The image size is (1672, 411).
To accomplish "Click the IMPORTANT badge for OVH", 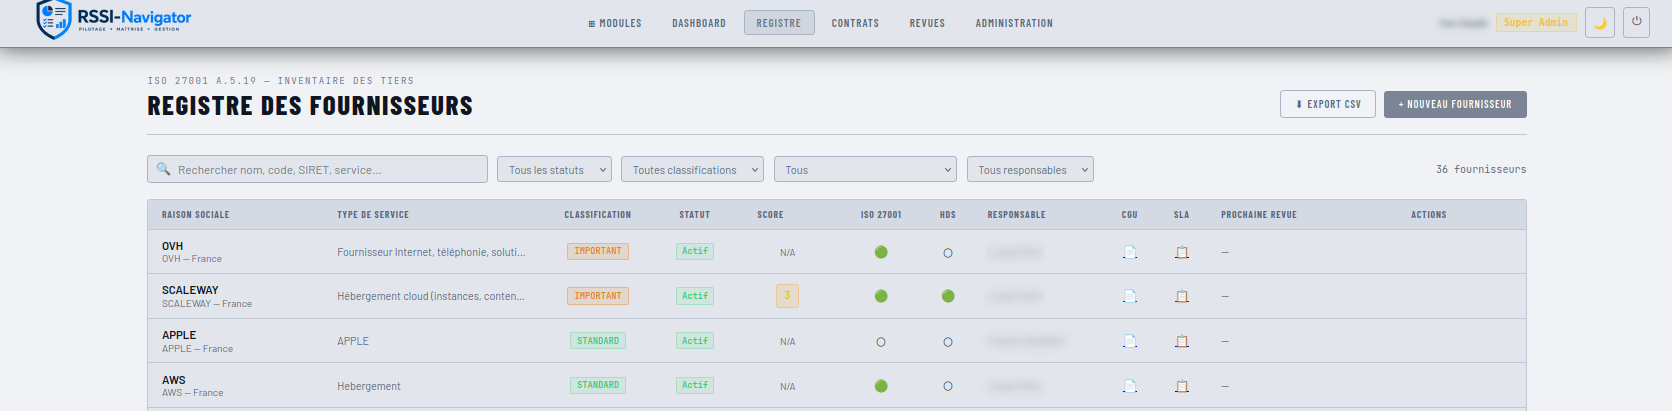I will pos(598,251).
